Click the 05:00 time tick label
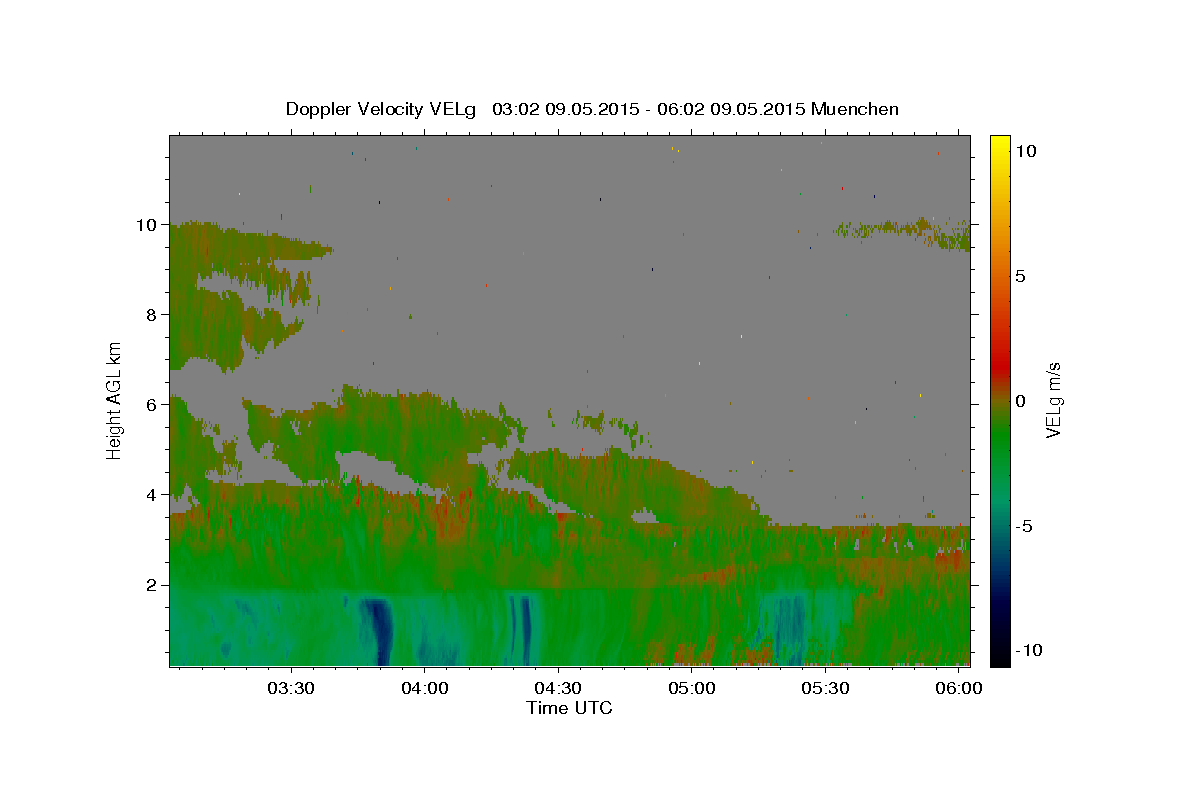The width and height of the screenshot is (1200, 800). (691, 689)
